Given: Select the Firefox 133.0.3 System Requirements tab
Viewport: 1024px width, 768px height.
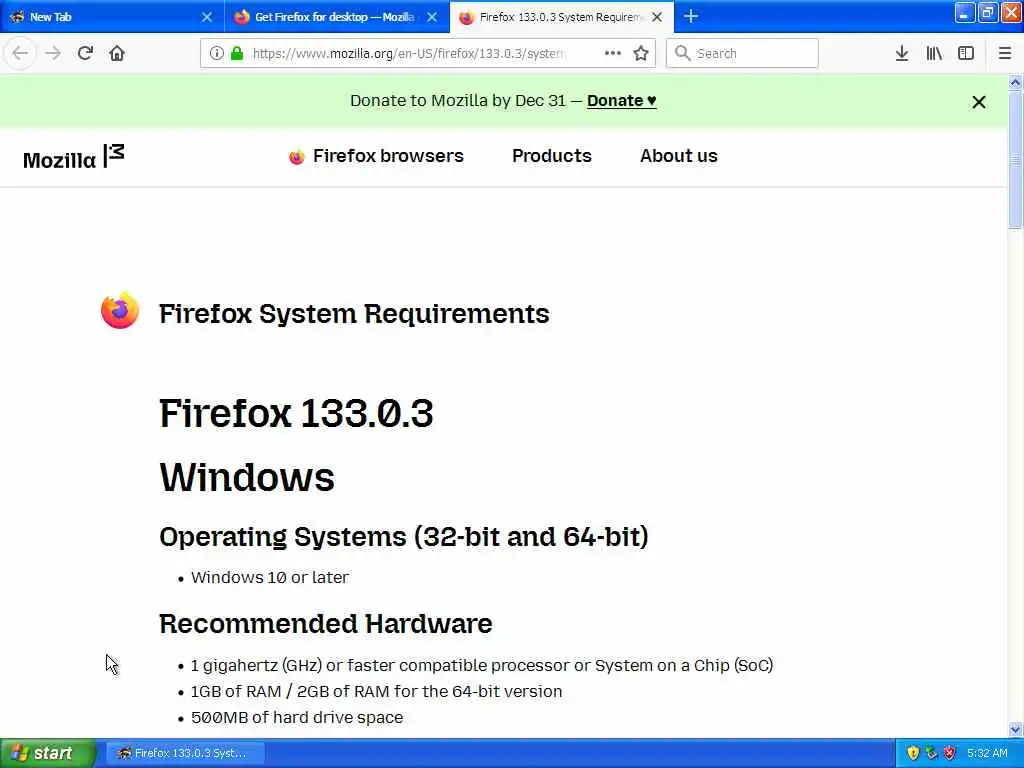Looking at the screenshot, I should 562,17.
